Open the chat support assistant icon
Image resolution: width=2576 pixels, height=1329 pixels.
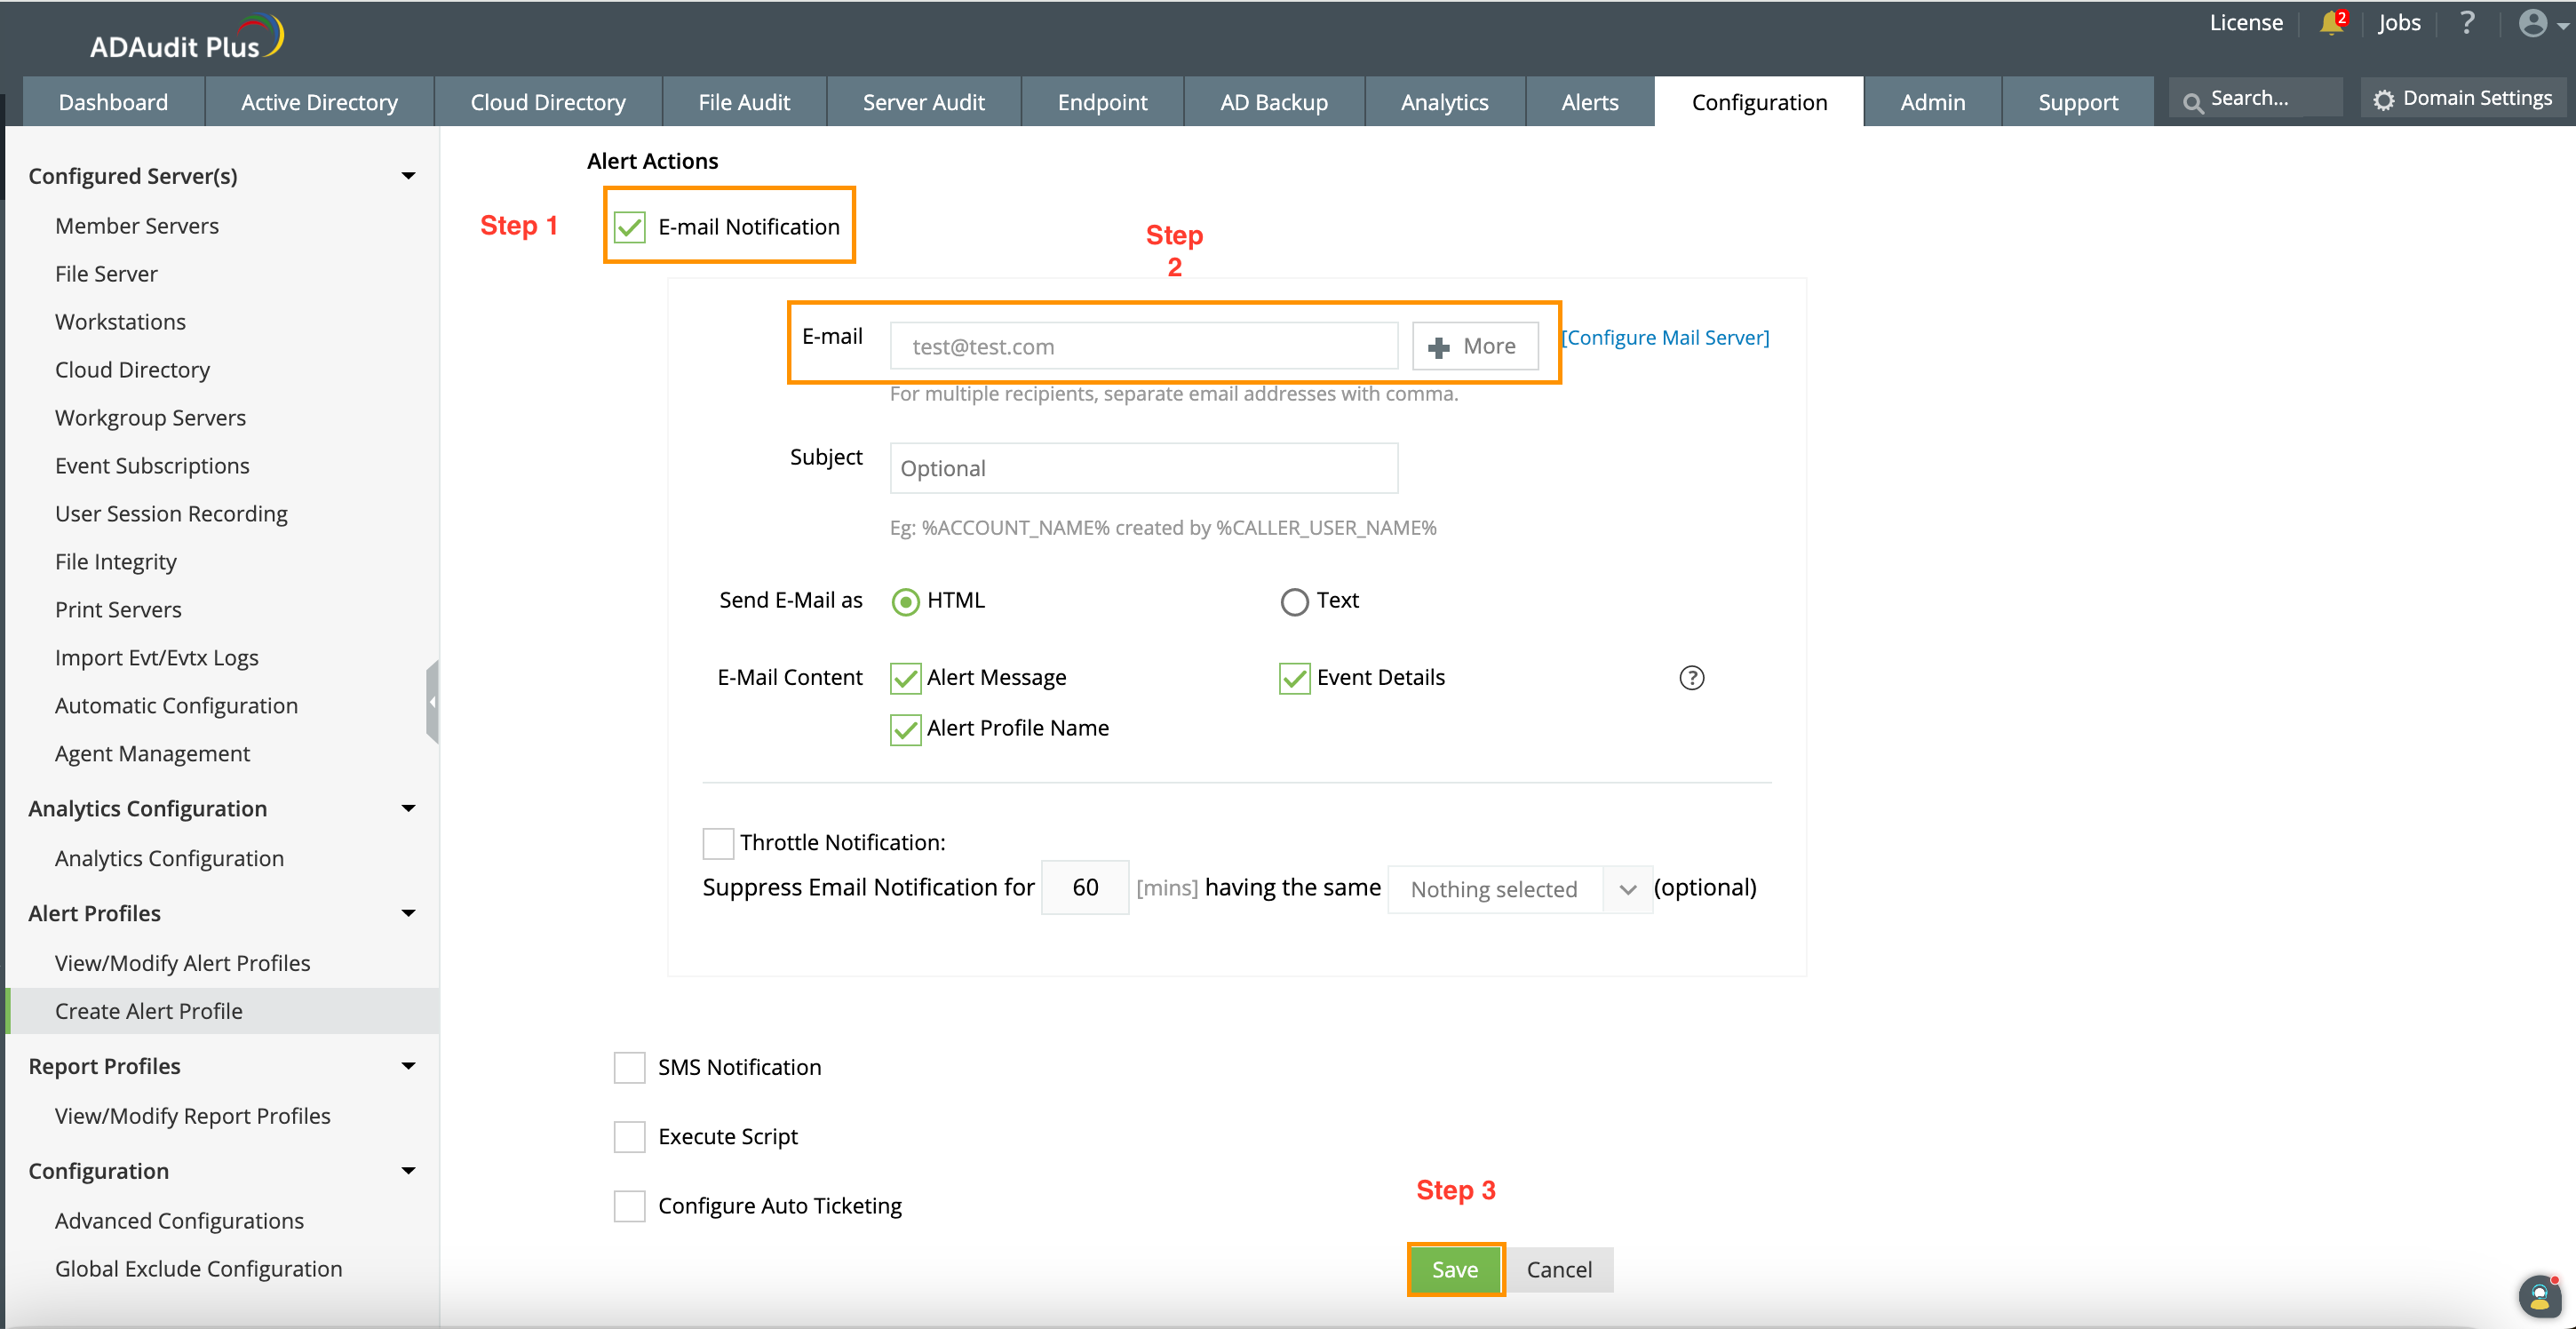[x=2539, y=1296]
